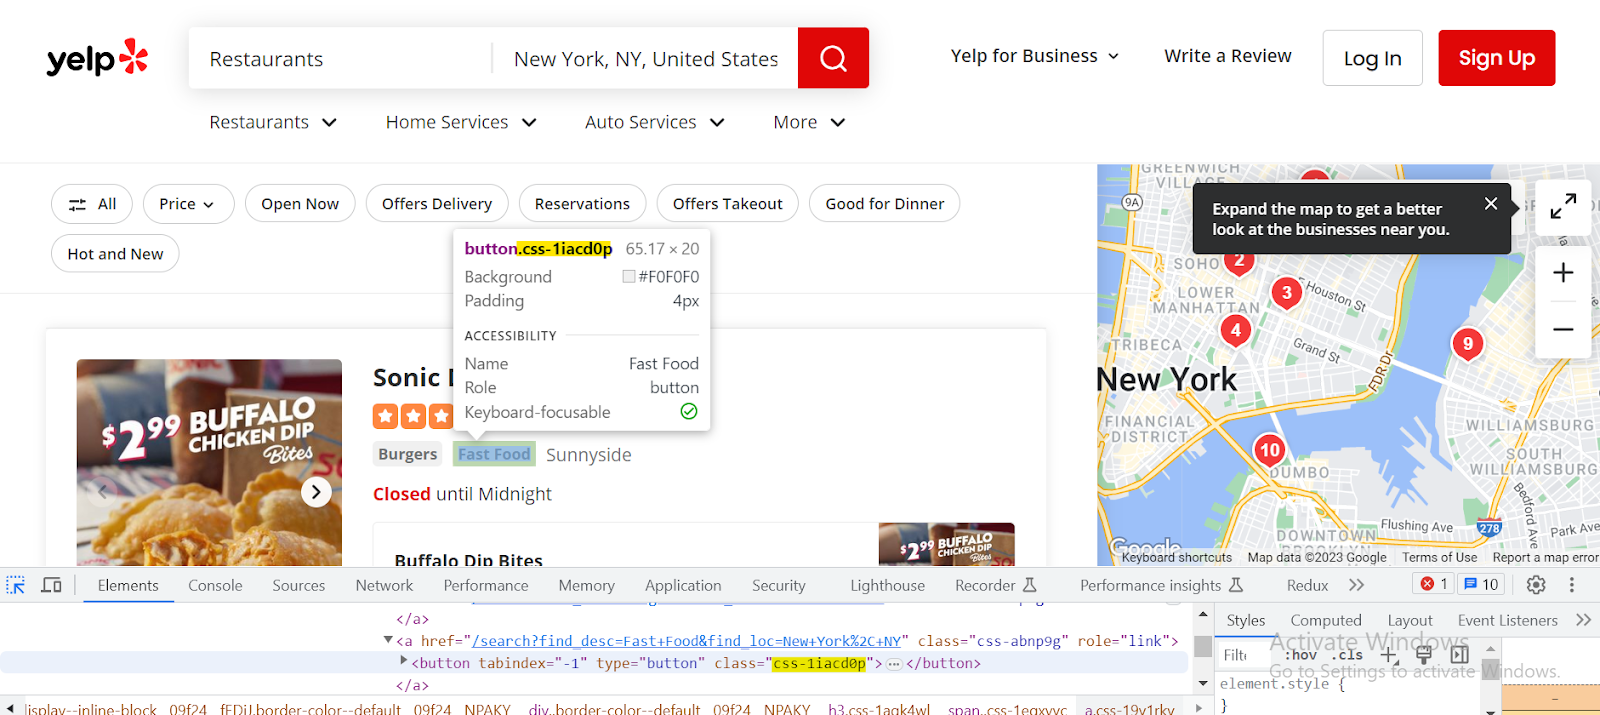Add new style rule plus icon
This screenshot has width=1600, height=715.
(x=1389, y=655)
